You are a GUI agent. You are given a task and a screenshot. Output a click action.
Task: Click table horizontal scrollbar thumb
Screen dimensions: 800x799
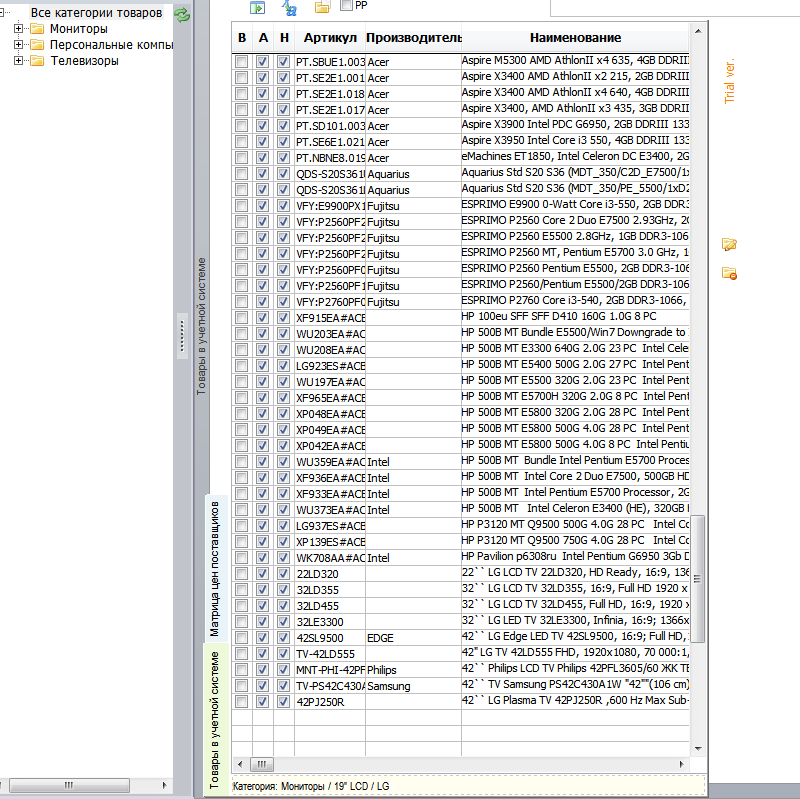tap(262, 764)
